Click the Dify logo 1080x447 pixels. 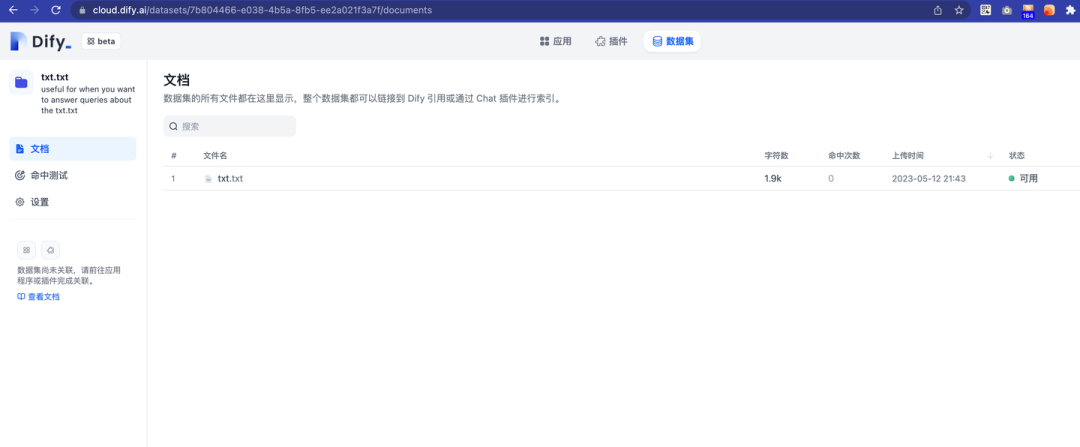[41, 41]
